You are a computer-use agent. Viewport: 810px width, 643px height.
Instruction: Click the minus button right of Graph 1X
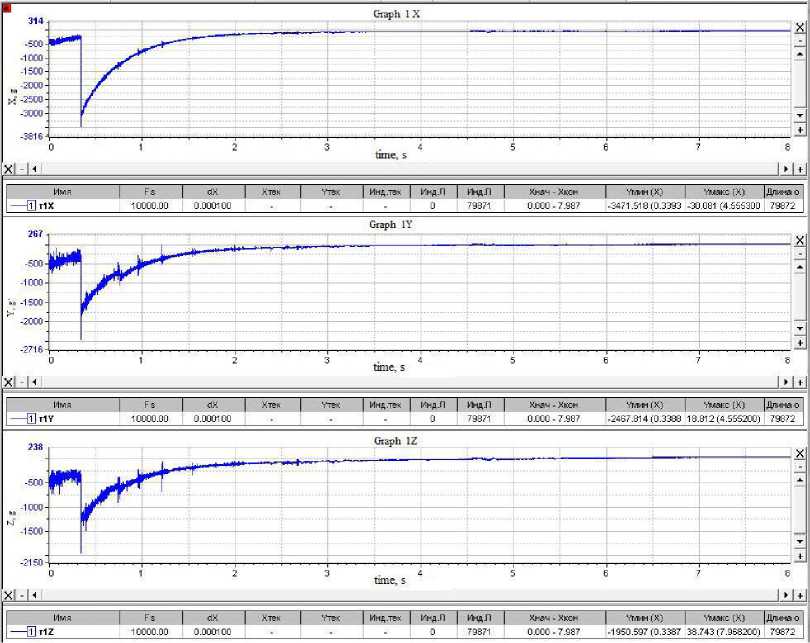pyautogui.click(x=800, y=41)
